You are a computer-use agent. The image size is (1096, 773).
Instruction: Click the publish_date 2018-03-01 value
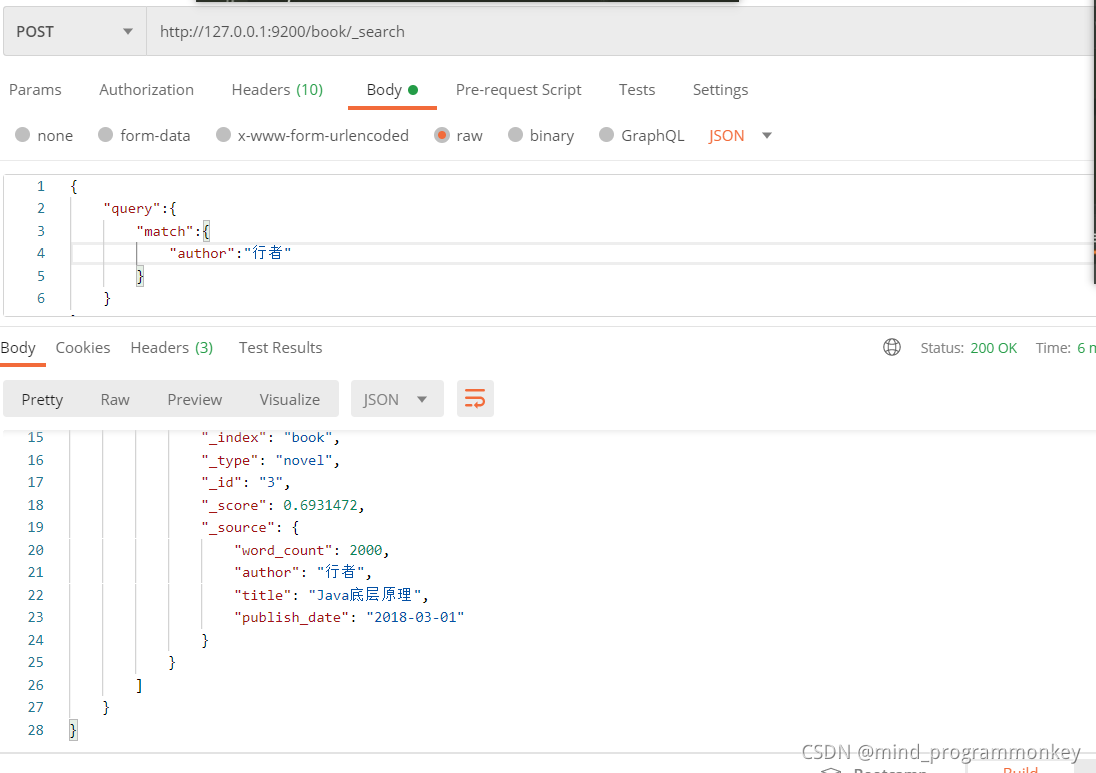pos(415,617)
